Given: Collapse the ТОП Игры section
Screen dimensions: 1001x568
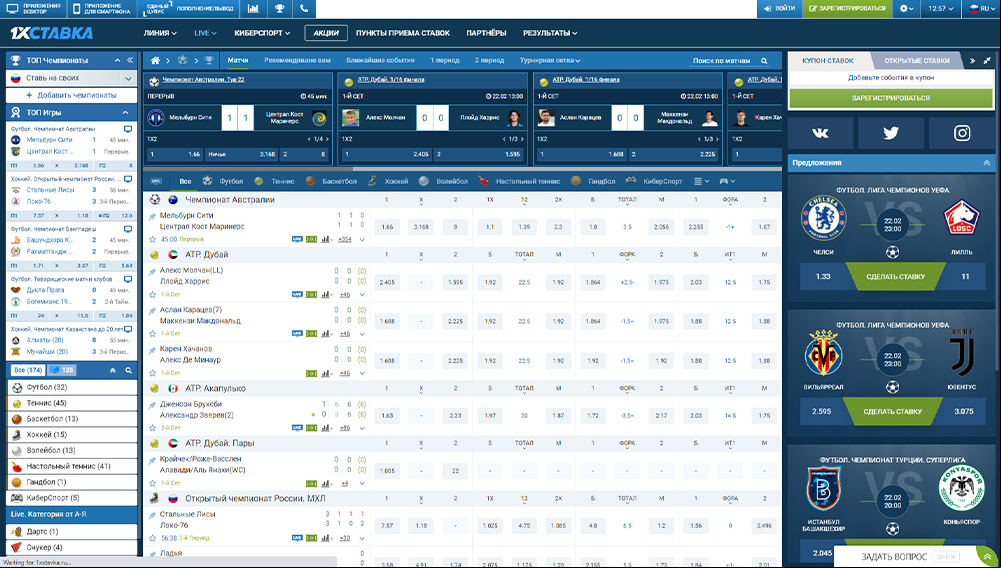Looking at the screenshot, I should coord(126,112).
